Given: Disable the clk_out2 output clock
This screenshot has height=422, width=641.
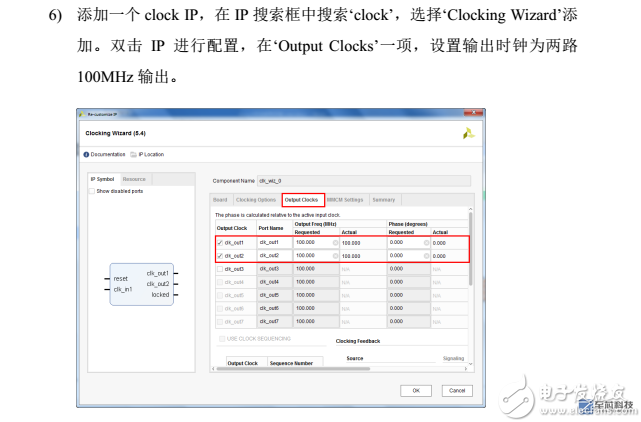Looking at the screenshot, I should click(x=220, y=256).
